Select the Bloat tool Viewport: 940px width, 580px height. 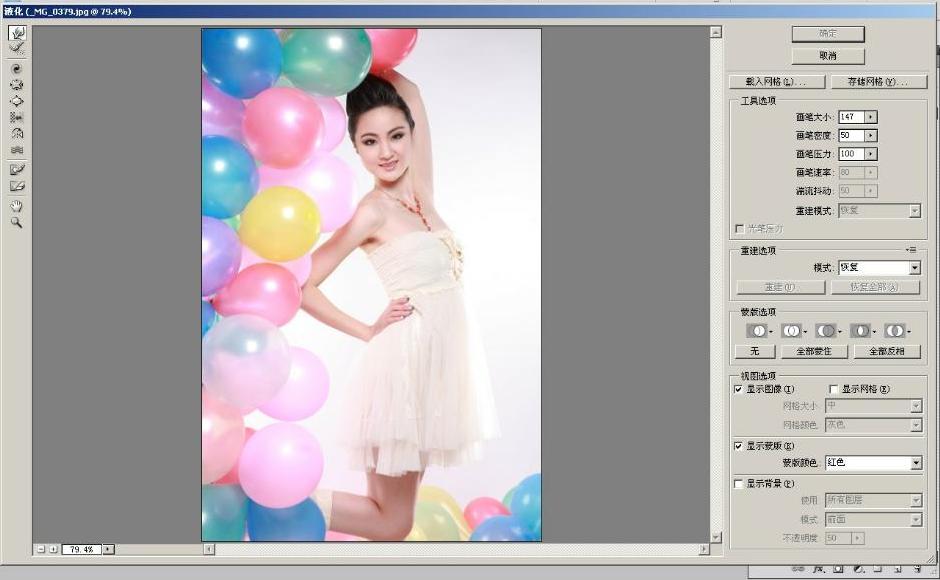(x=17, y=101)
